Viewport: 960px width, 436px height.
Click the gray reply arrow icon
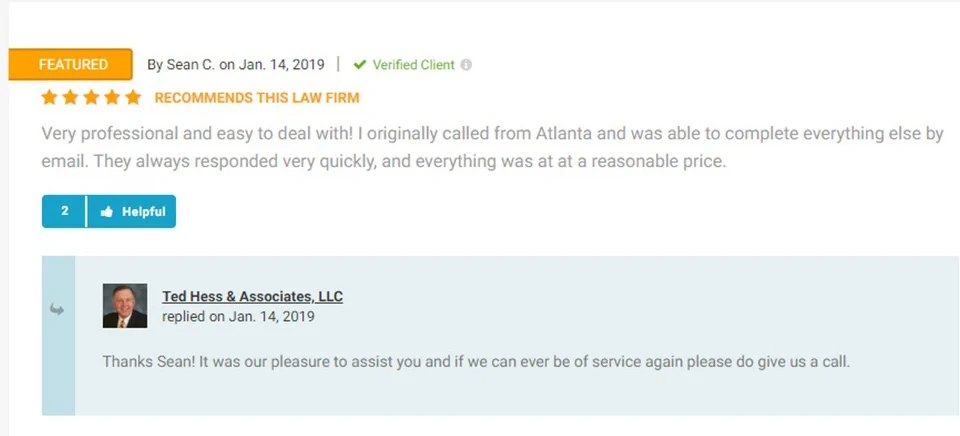[x=57, y=310]
